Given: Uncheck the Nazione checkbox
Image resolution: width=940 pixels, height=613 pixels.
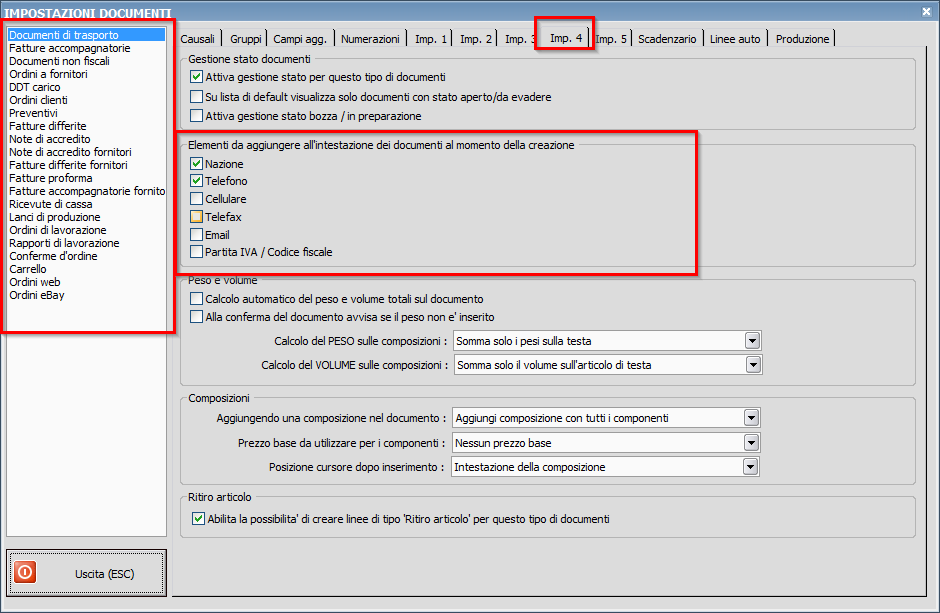Looking at the screenshot, I should [196, 164].
